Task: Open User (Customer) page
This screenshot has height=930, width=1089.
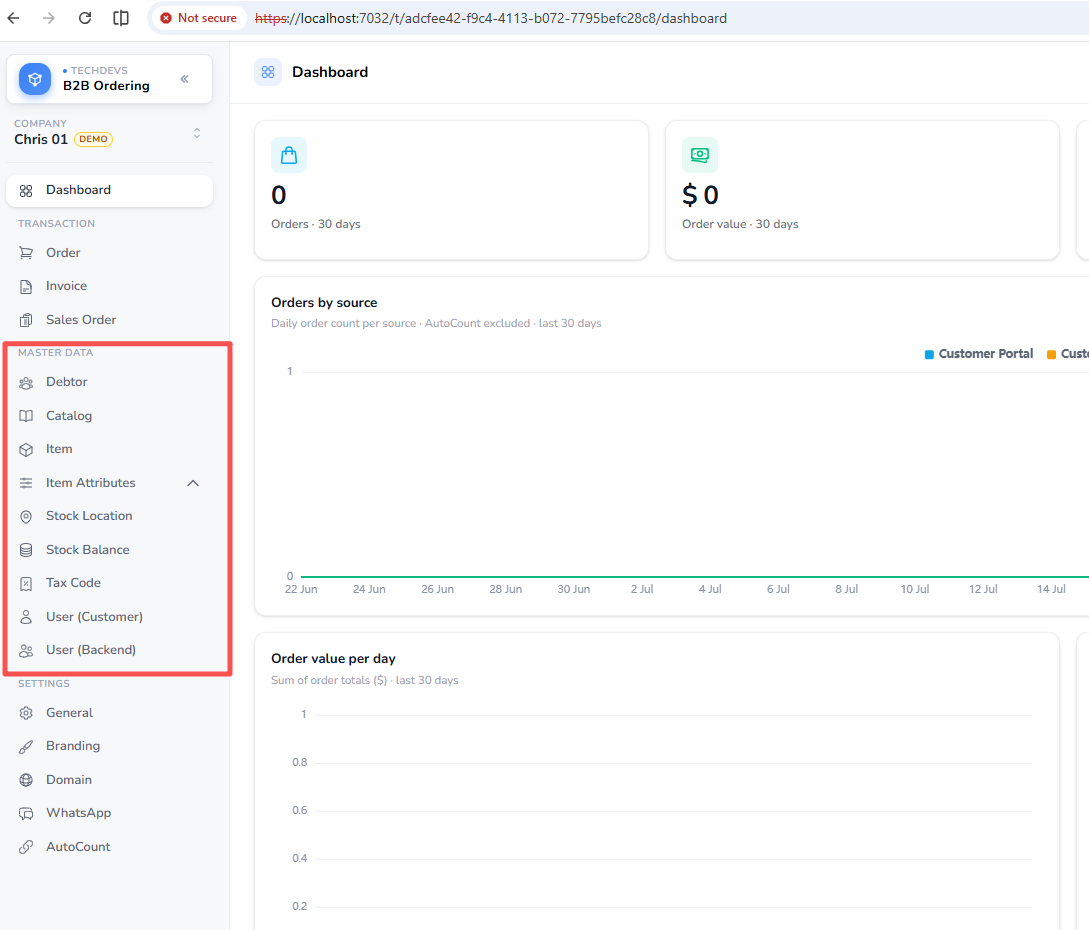Action: coord(110,617)
